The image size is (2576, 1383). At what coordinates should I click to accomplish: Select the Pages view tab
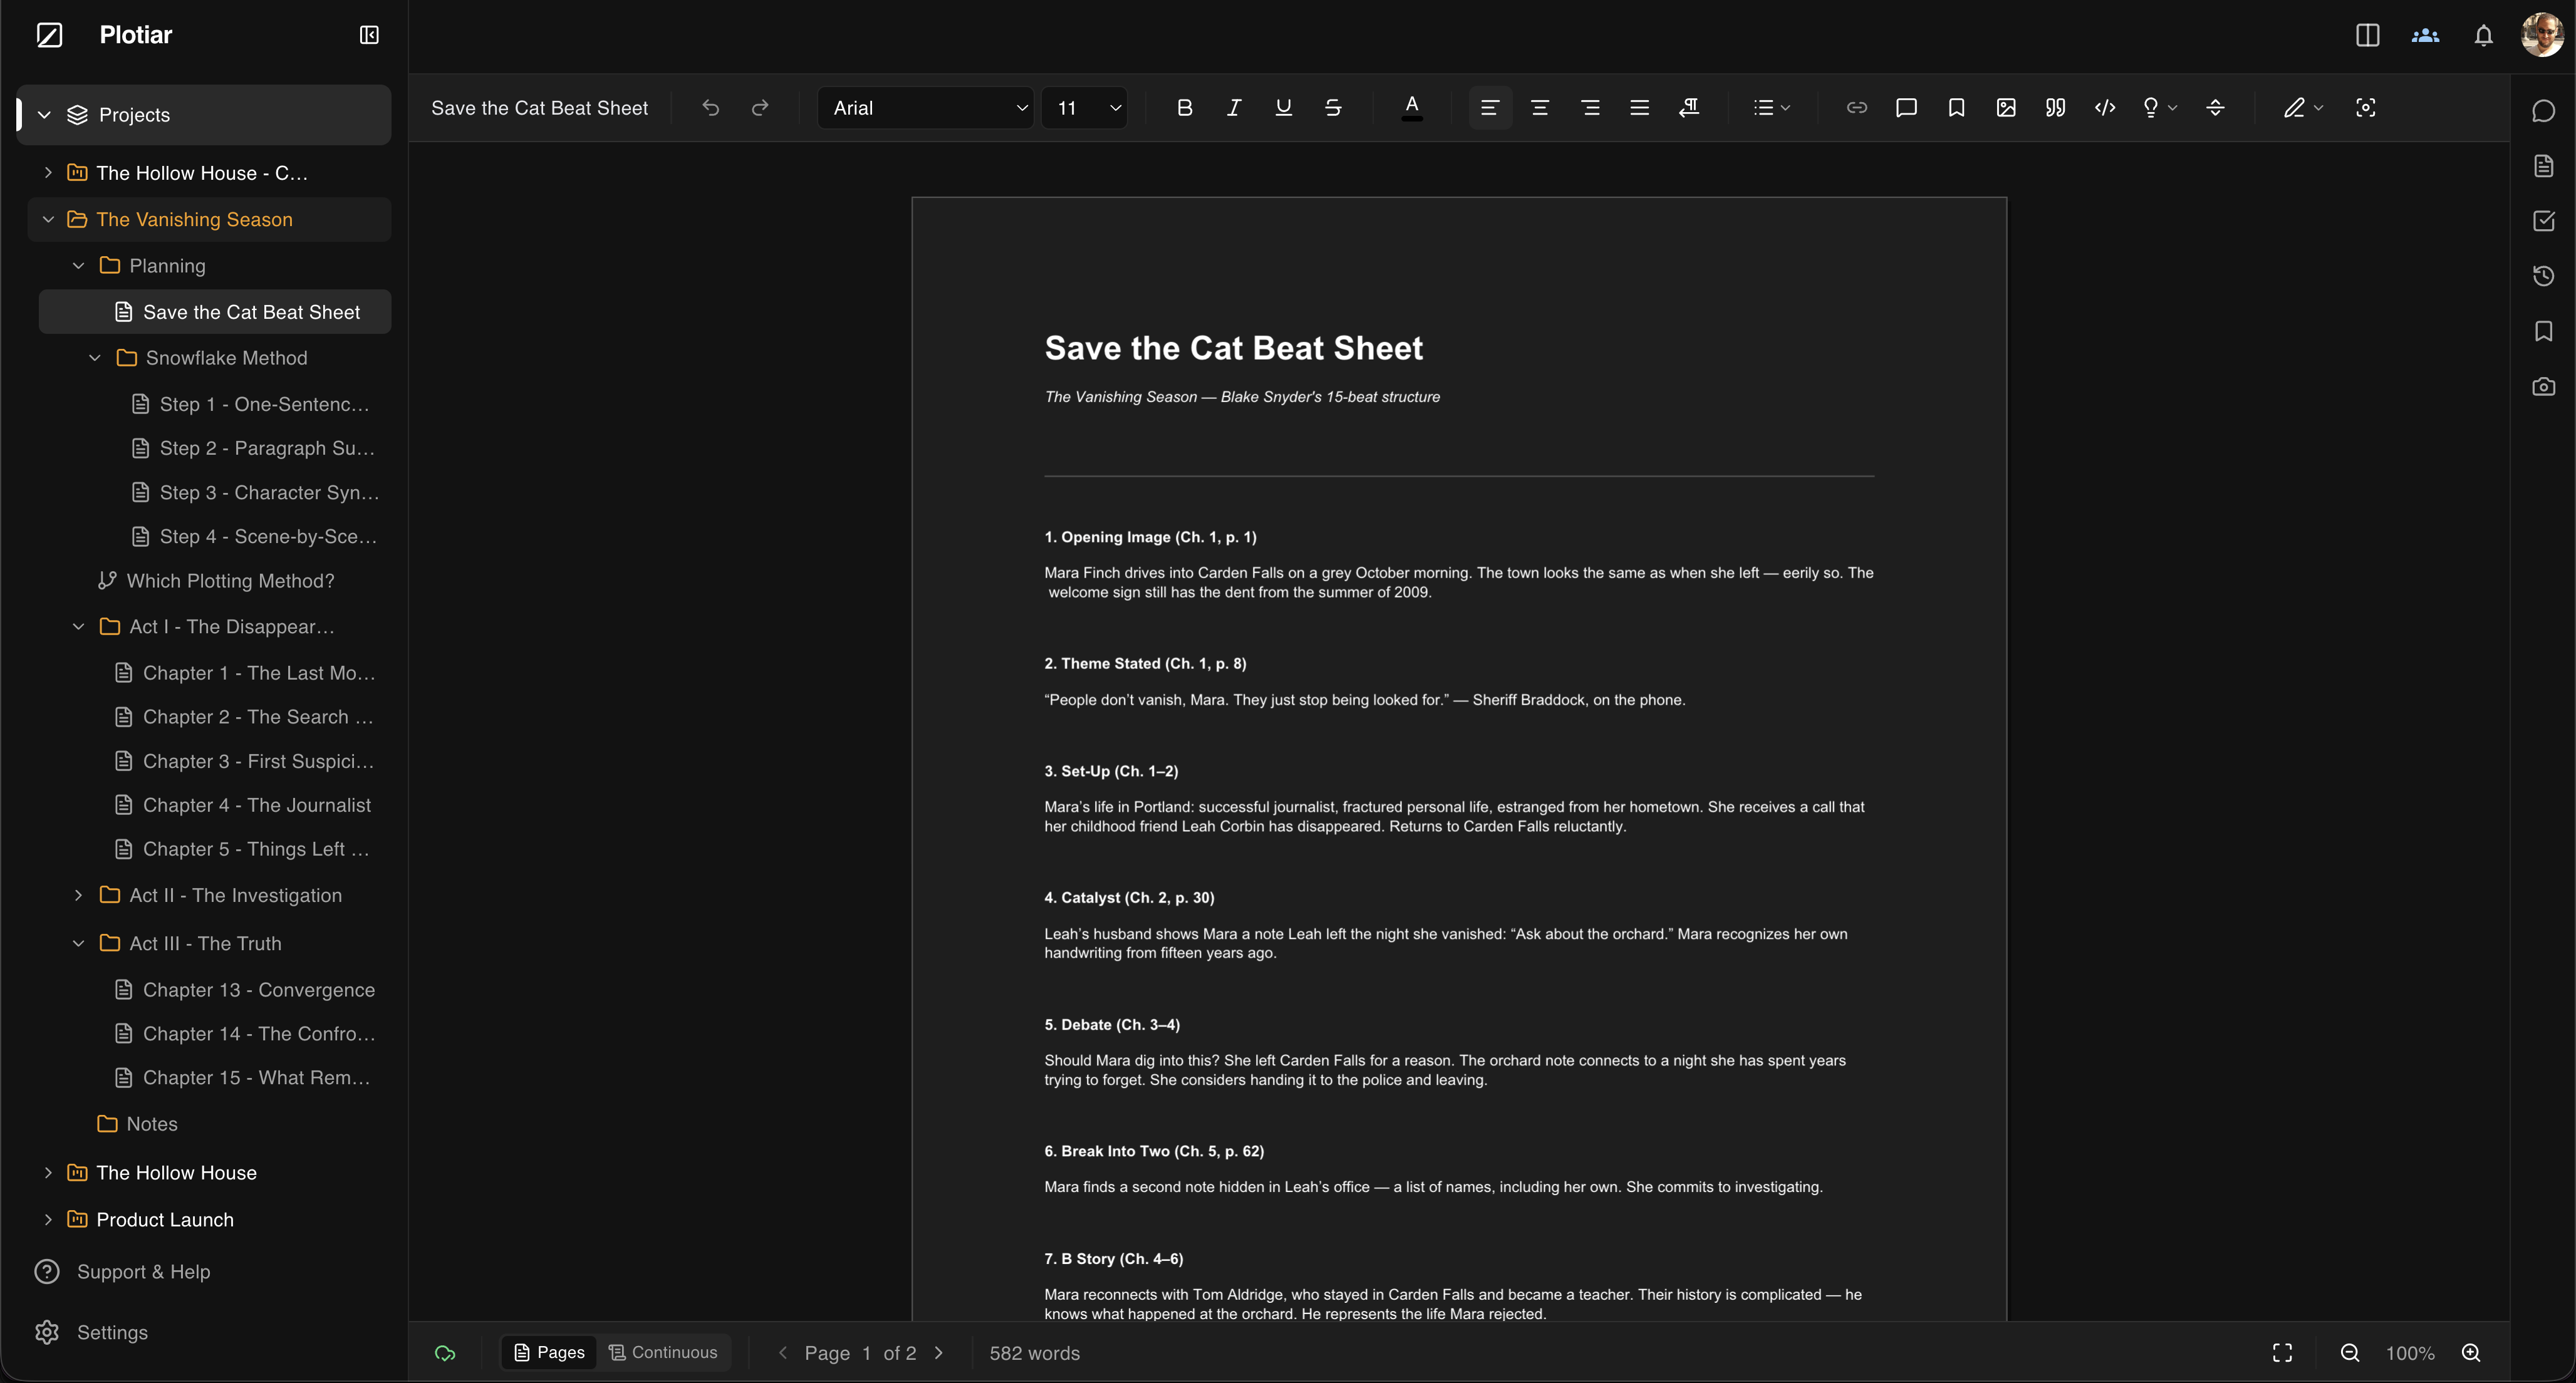pyautogui.click(x=548, y=1352)
